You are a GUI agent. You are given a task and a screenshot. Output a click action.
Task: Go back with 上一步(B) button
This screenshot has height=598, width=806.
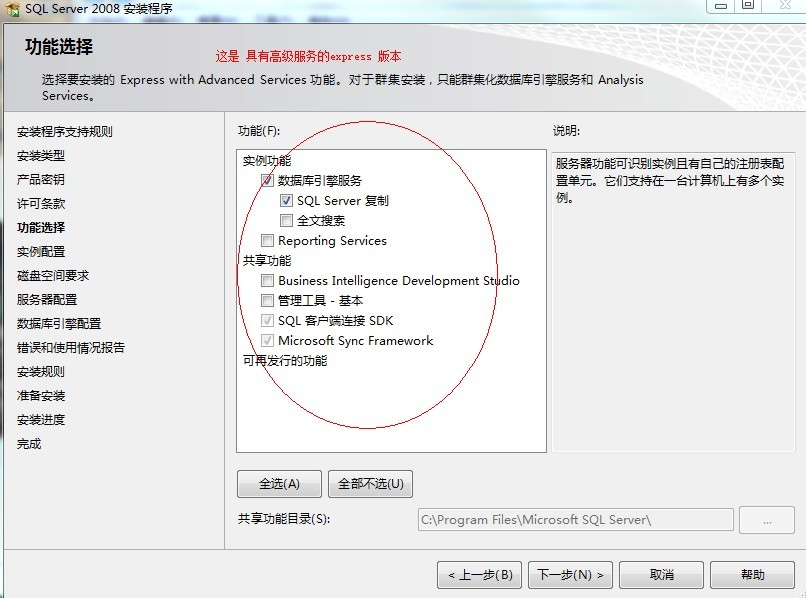[480, 575]
